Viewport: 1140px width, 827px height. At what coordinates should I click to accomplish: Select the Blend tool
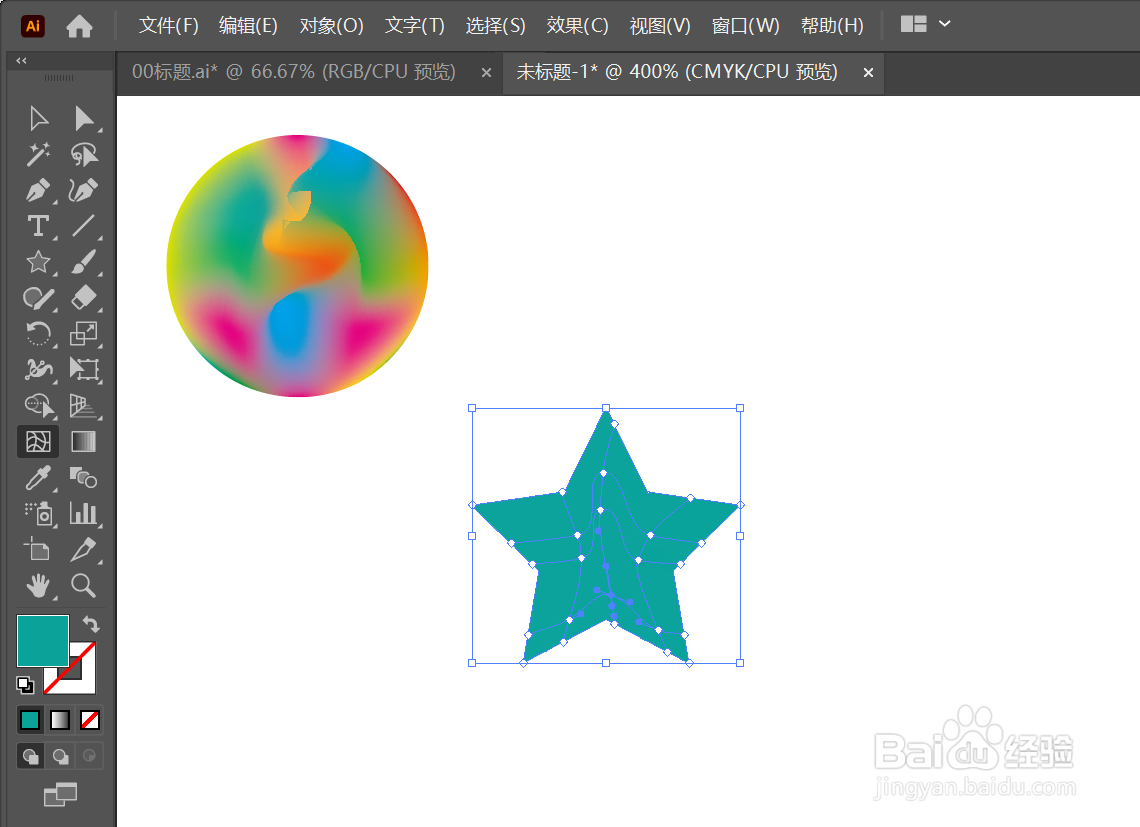point(84,478)
